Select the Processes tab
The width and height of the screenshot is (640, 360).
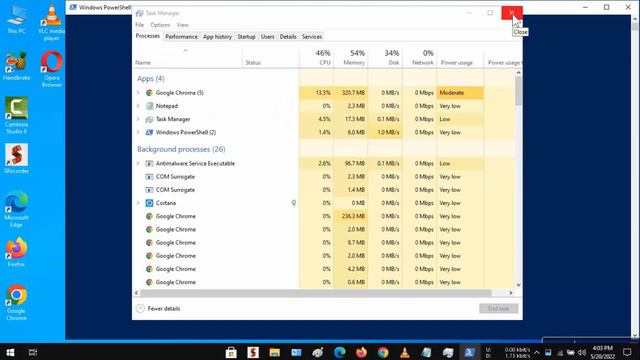[148, 36]
